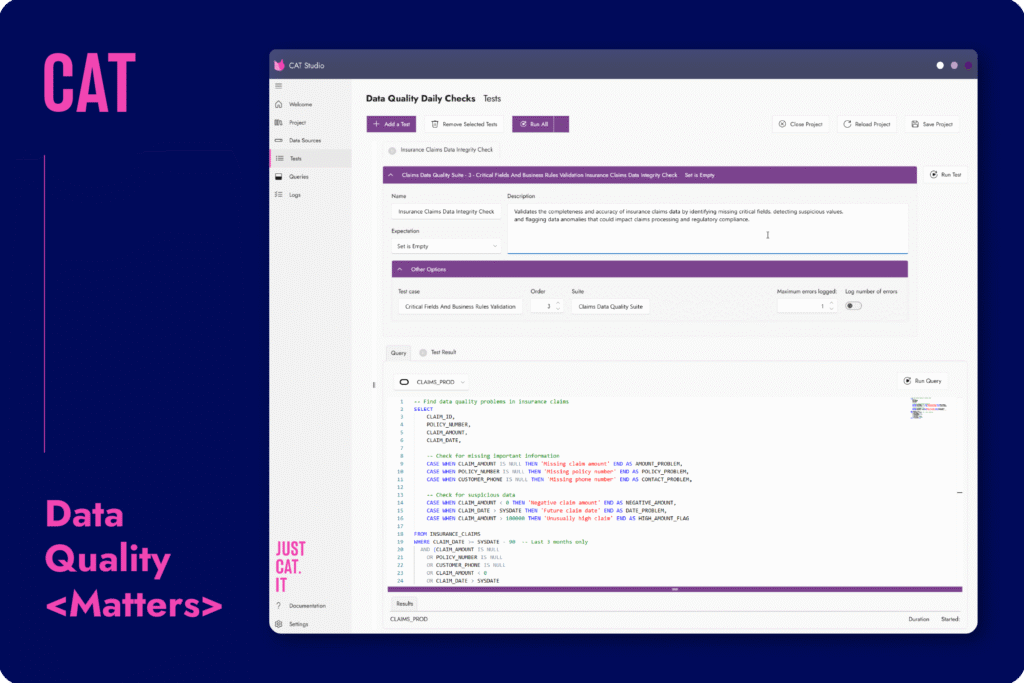Click the CAT Studio logo icon
Image resolution: width=1024 pixels, height=683 pixels.
[280, 65]
